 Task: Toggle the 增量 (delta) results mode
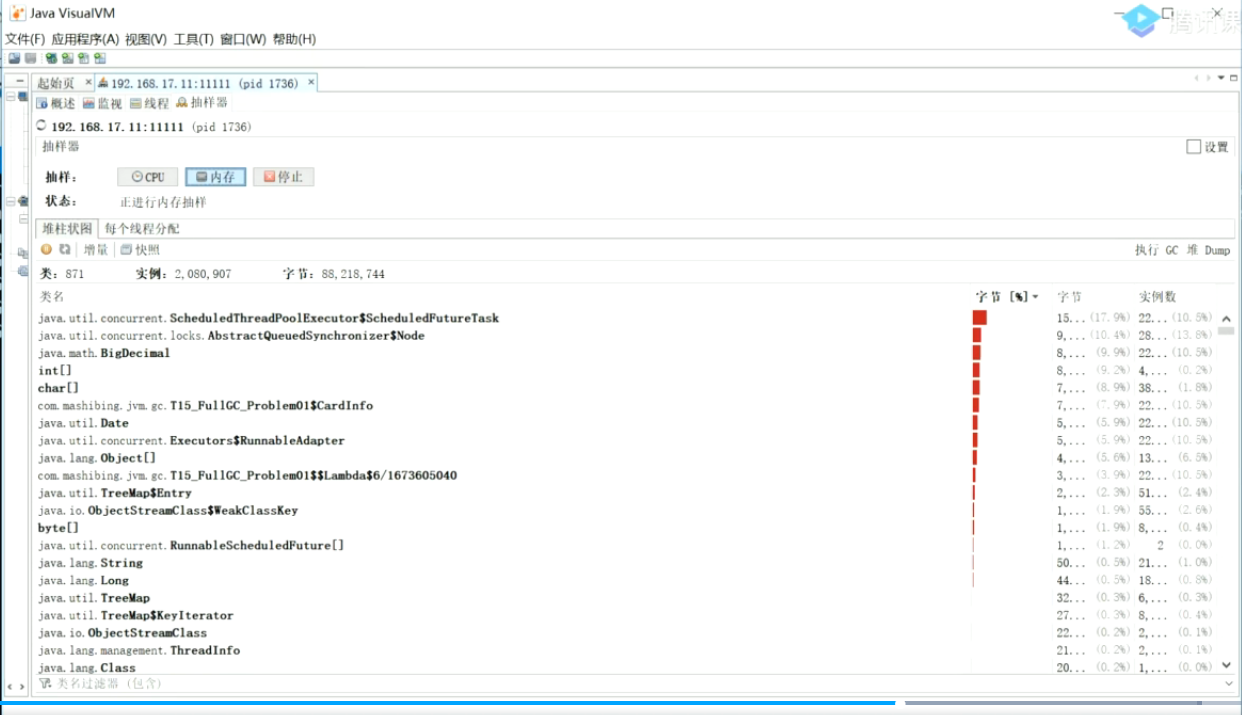pyautogui.click(x=96, y=250)
